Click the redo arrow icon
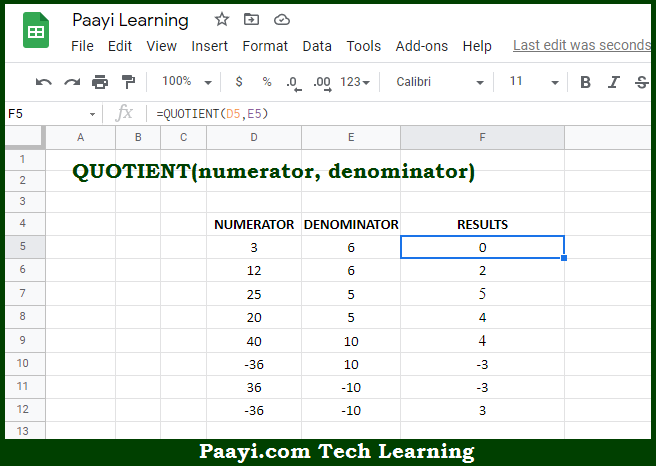656x466 pixels. 72,82
